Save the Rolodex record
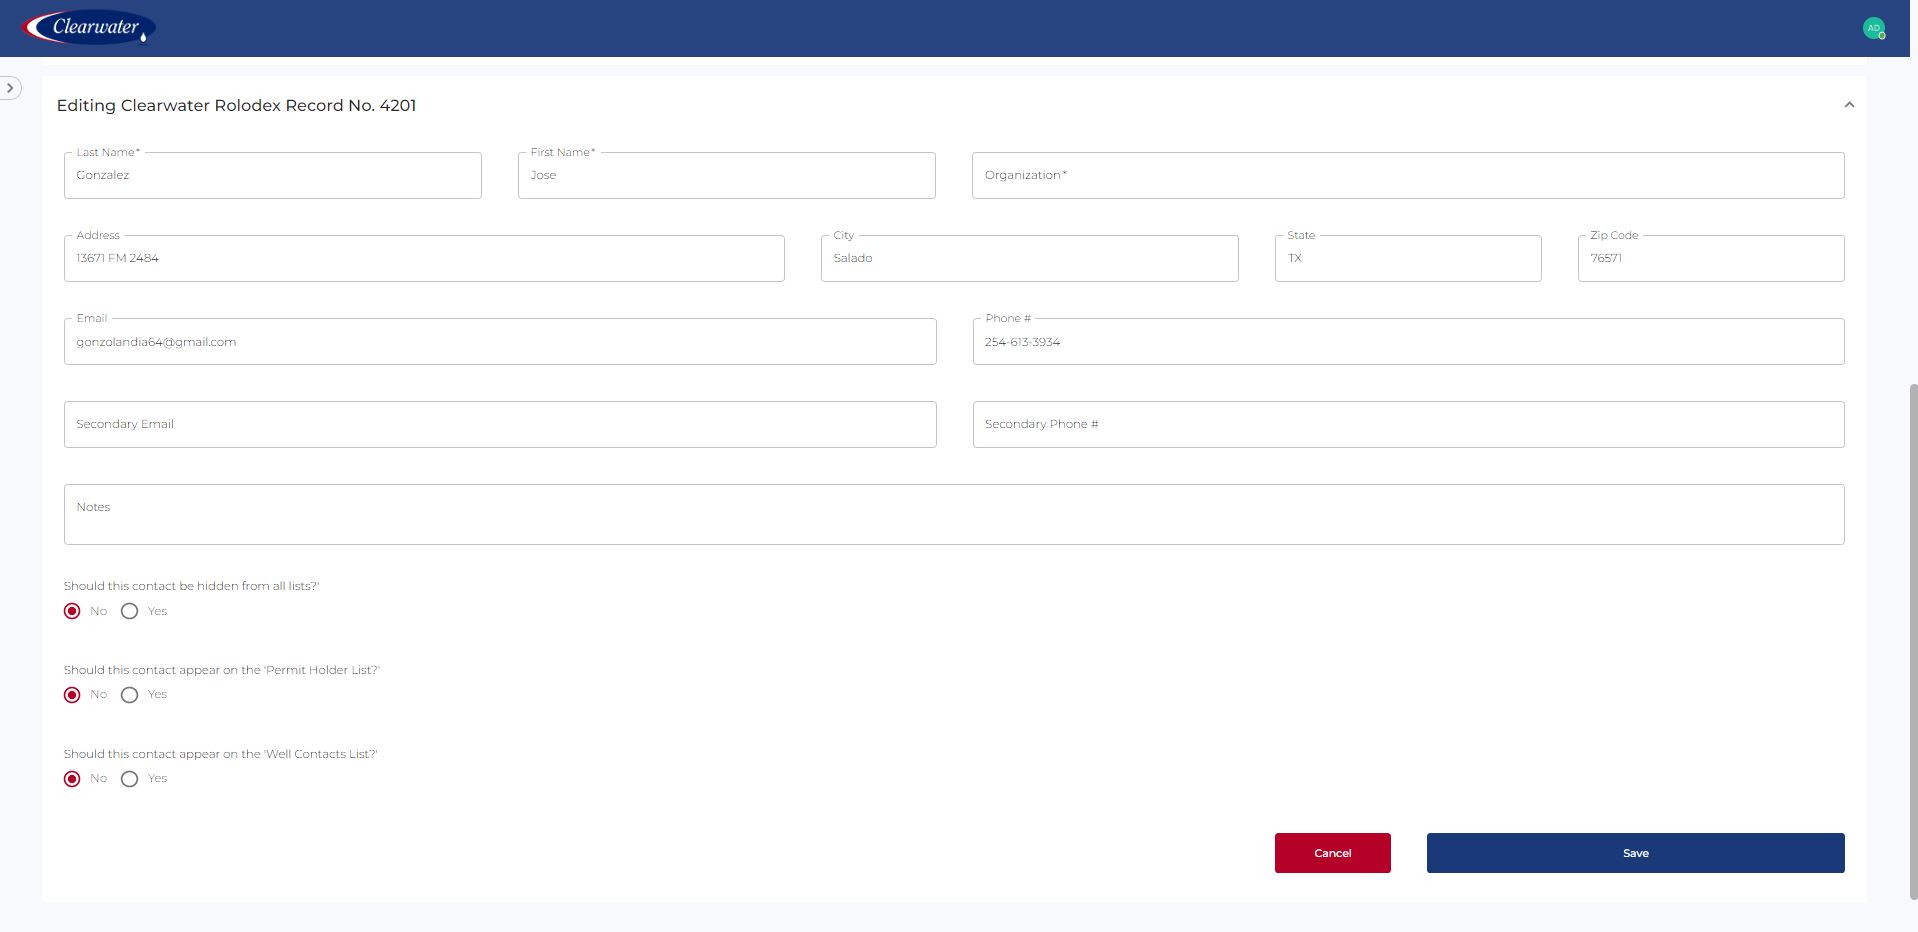 [x=1636, y=853]
